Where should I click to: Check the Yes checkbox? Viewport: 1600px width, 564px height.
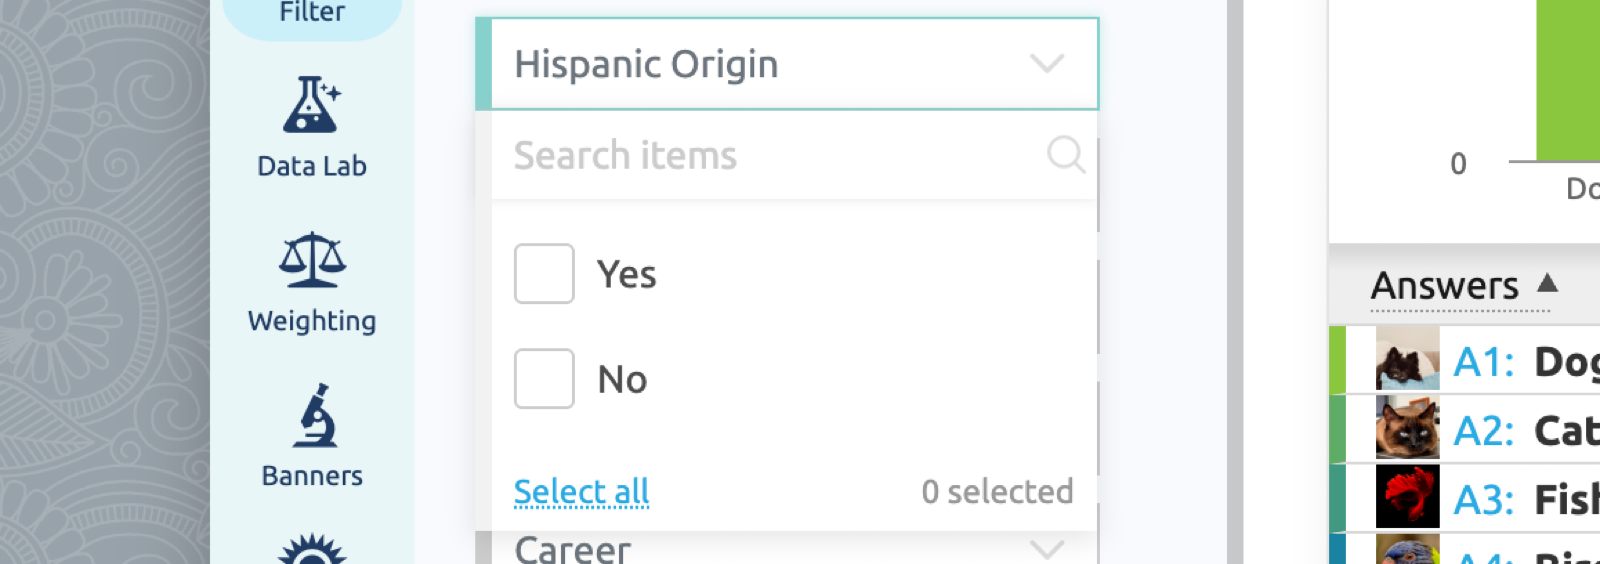(x=544, y=273)
